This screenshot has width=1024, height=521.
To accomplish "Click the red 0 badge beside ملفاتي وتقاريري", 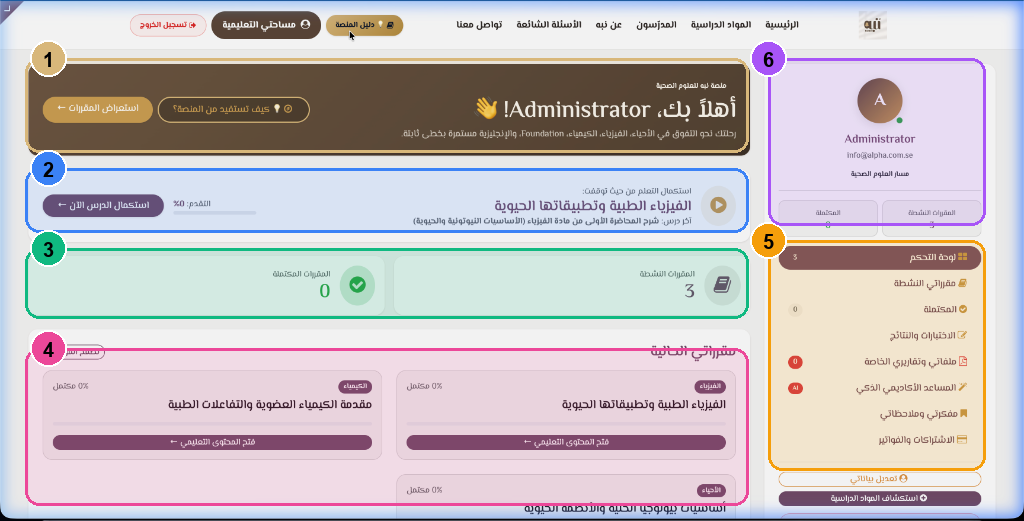I will pyautogui.click(x=795, y=362).
